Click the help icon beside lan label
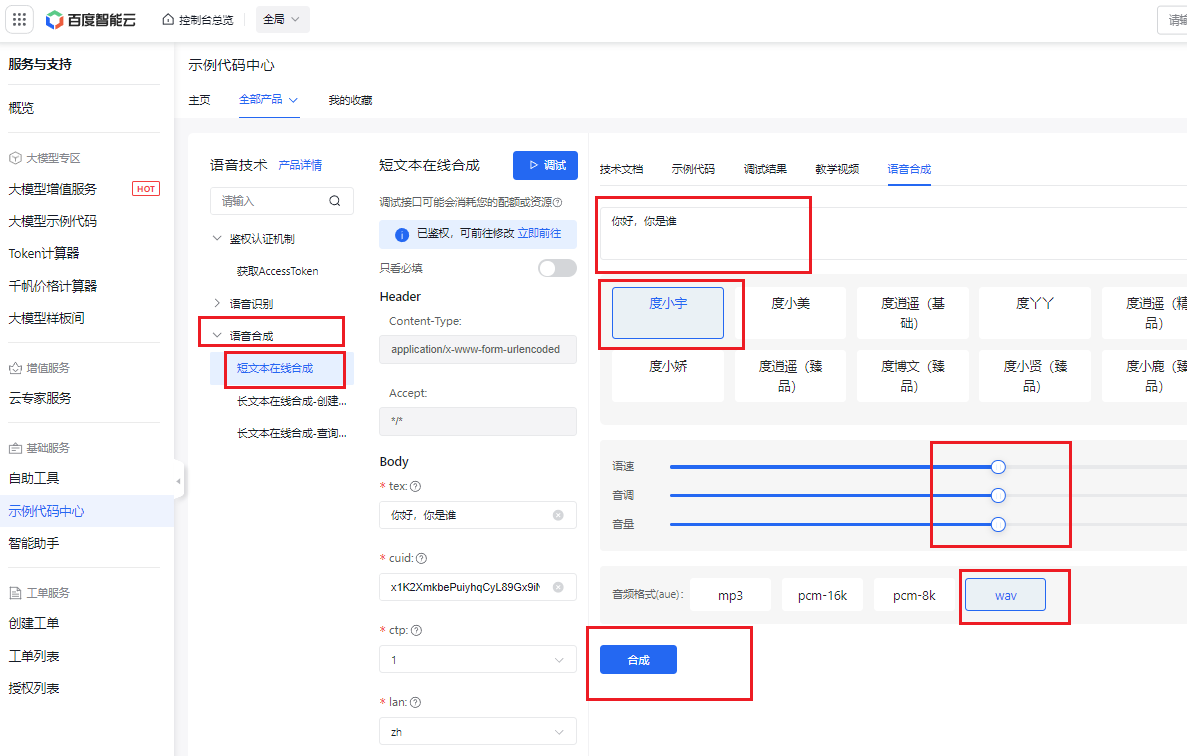This screenshot has width=1187, height=756. (x=415, y=702)
